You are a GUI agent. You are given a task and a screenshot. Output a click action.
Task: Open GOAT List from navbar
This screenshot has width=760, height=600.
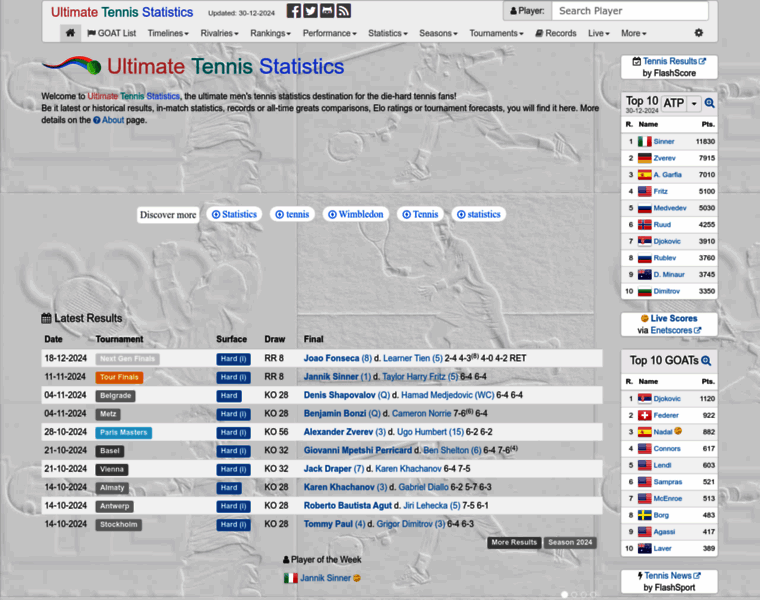111,33
